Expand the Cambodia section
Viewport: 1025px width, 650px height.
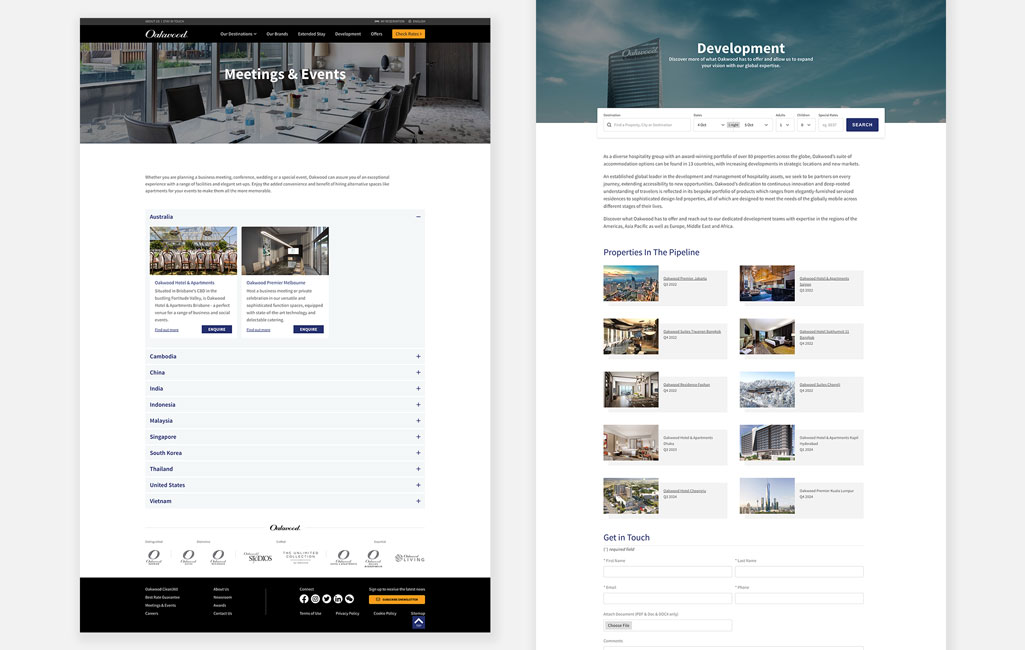tap(418, 357)
